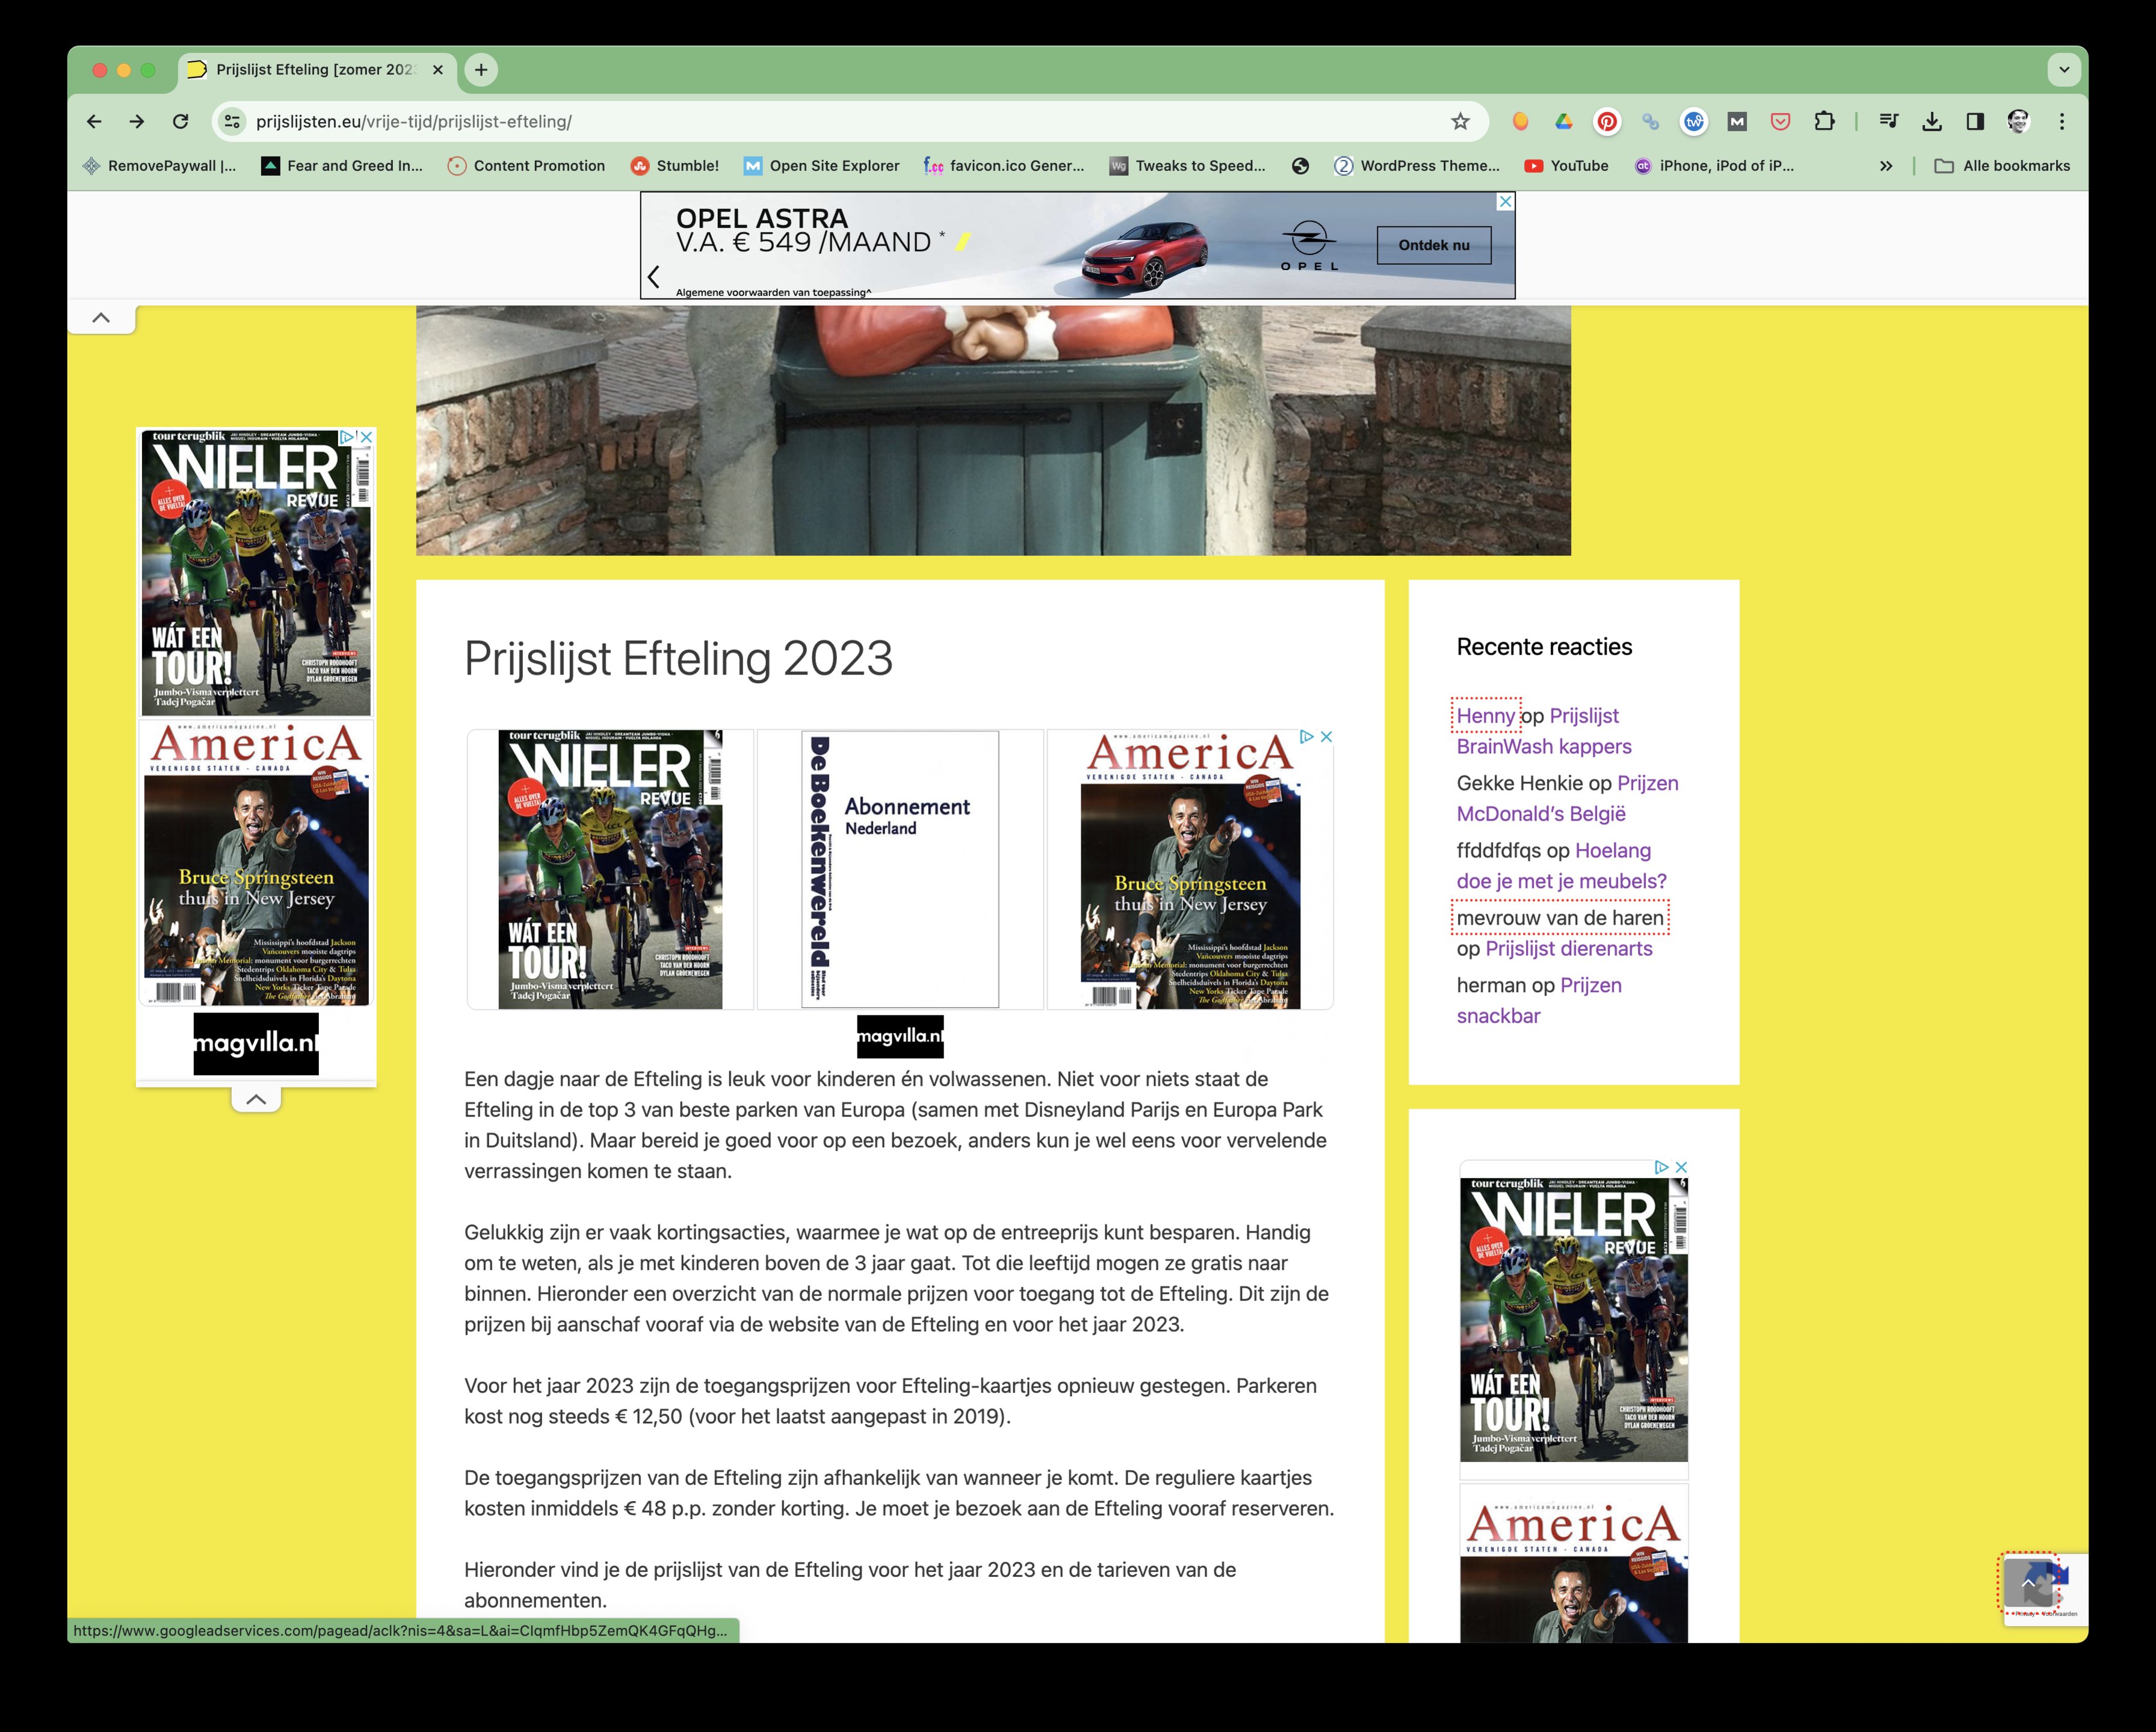This screenshot has height=1732, width=2156.
Task: Open the Content Promotion bookmark
Action: tap(526, 166)
